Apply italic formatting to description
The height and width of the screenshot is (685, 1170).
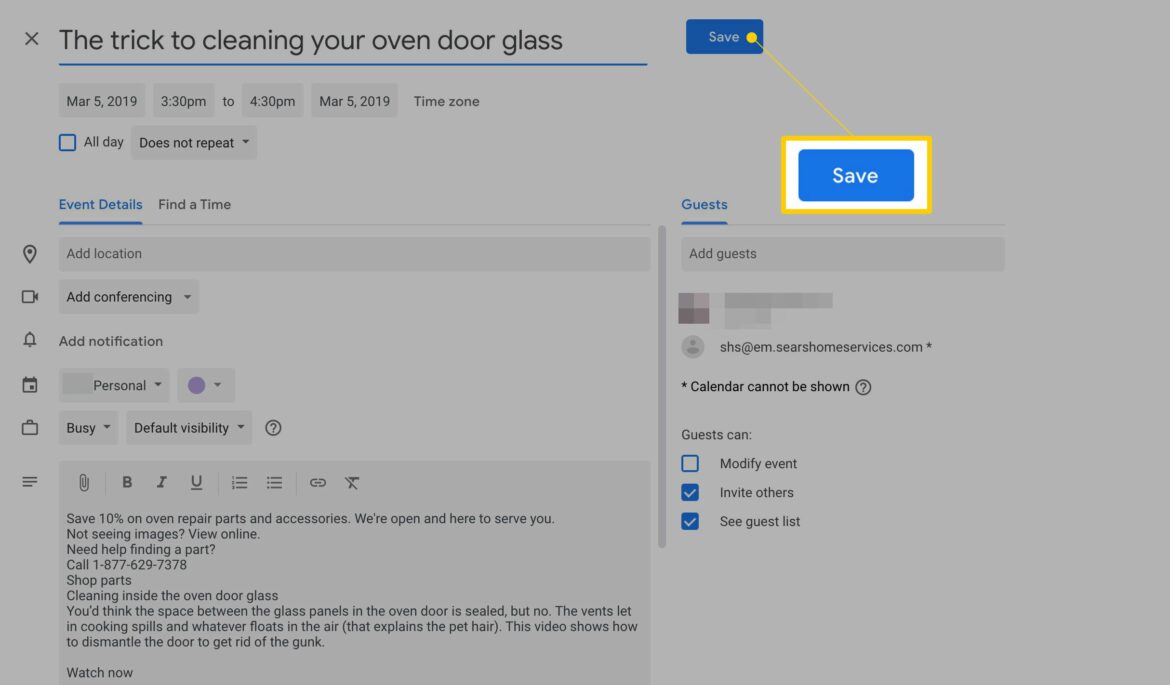(161, 483)
